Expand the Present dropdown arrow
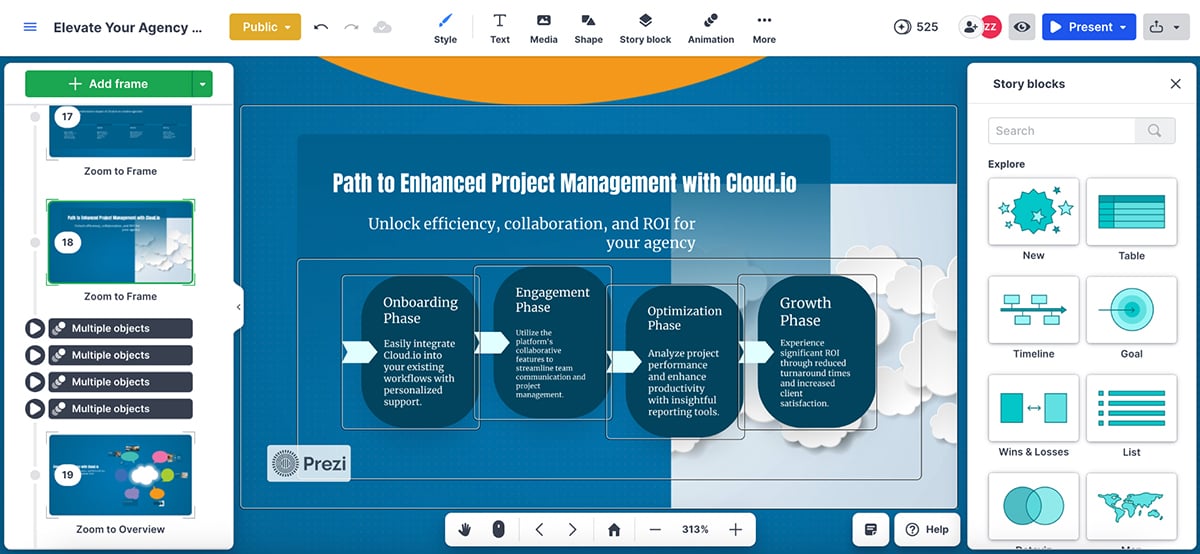This screenshot has height=554, width=1200. click(1124, 27)
